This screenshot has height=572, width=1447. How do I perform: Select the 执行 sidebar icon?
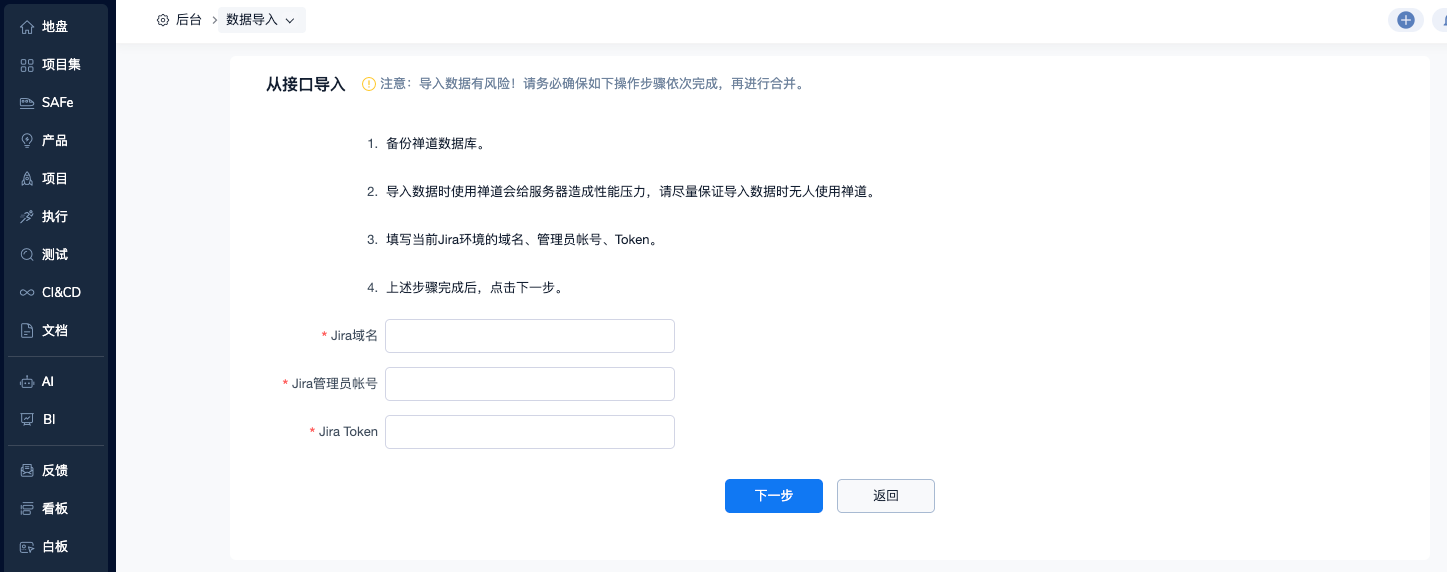tap(27, 217)
